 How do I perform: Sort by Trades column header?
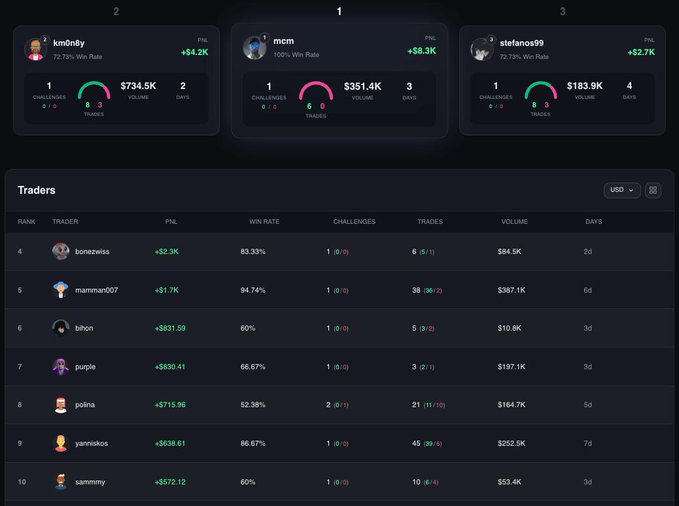pyautogui.click(x=430, y=221)
